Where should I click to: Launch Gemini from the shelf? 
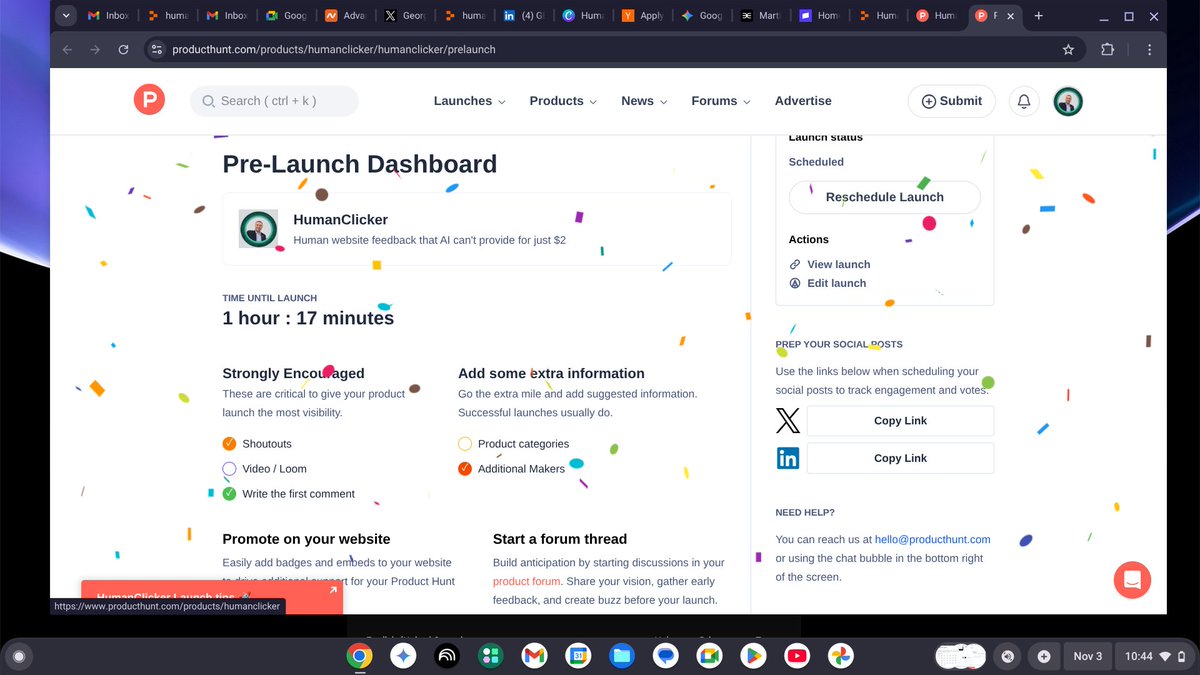403,656
